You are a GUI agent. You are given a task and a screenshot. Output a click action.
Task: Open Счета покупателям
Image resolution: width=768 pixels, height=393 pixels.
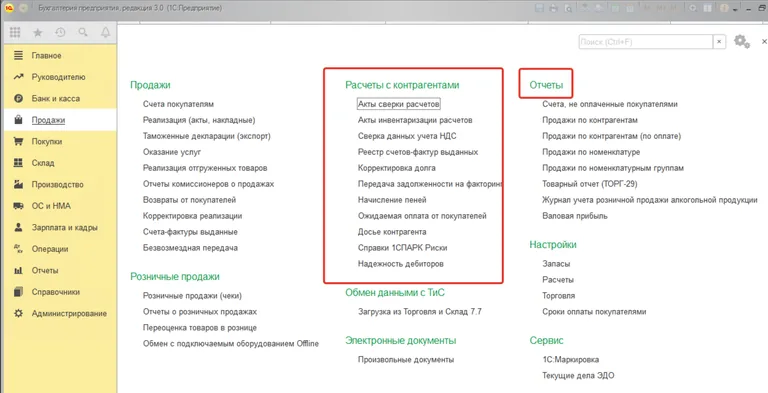point(178,104)
